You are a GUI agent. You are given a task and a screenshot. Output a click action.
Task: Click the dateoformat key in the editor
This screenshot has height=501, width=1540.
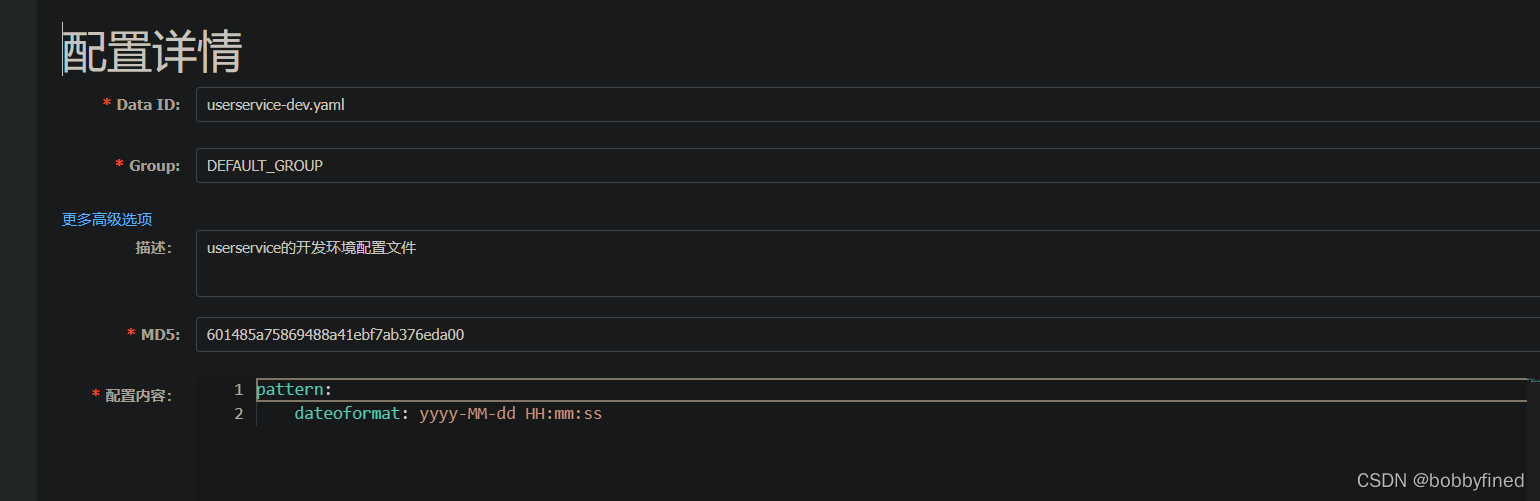[x=347, y=413]
